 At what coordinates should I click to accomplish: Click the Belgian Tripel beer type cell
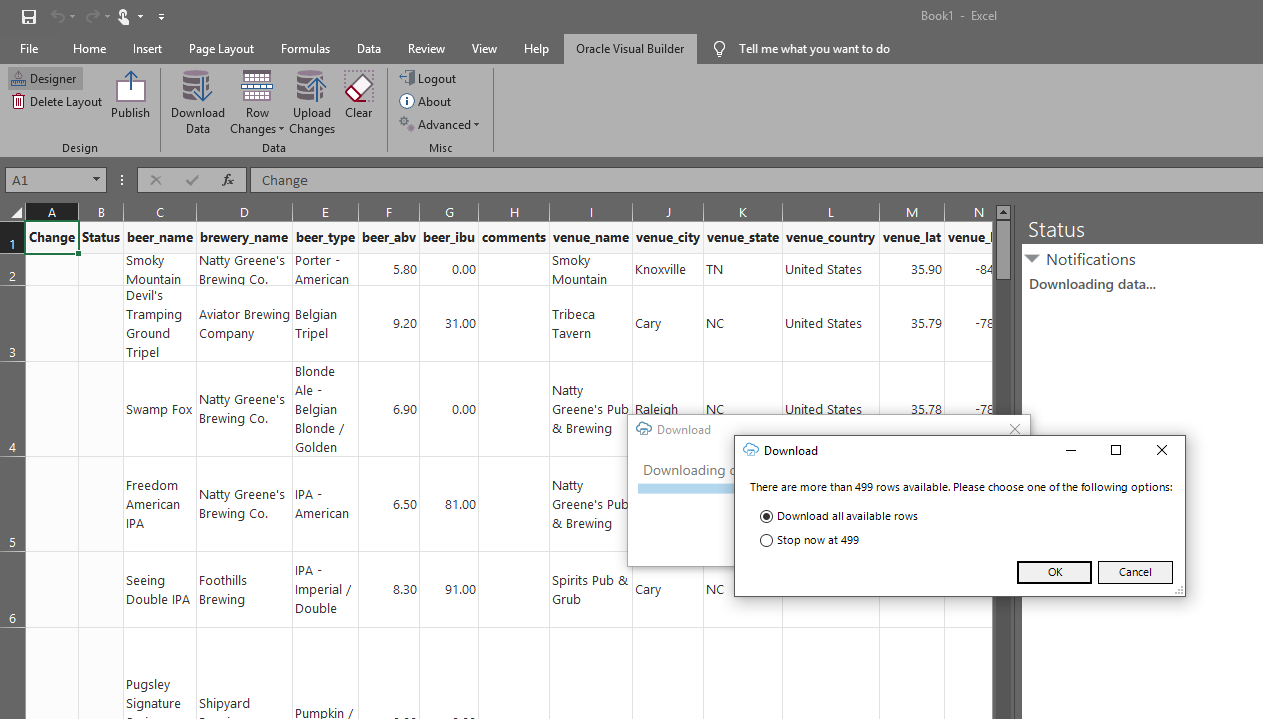(x=325, y=324)
